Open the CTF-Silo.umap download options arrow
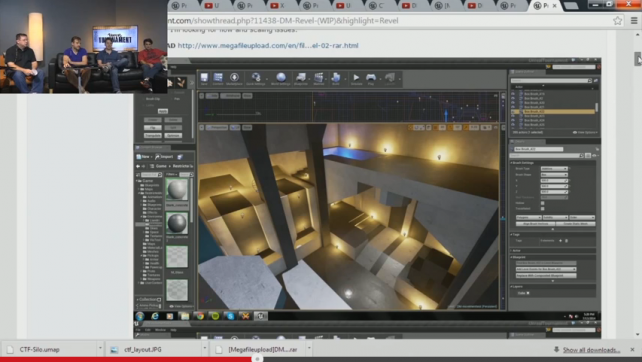This screenshot has width=642, height=362. coord(100,349)
